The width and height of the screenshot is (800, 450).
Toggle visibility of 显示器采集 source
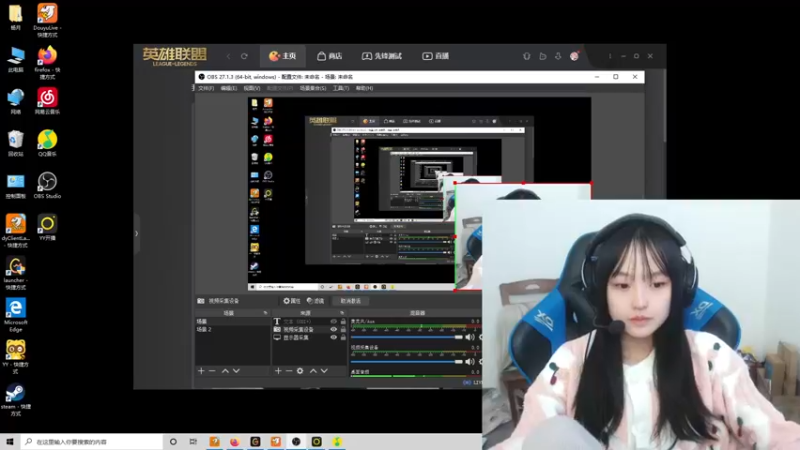tap(334, 337)
